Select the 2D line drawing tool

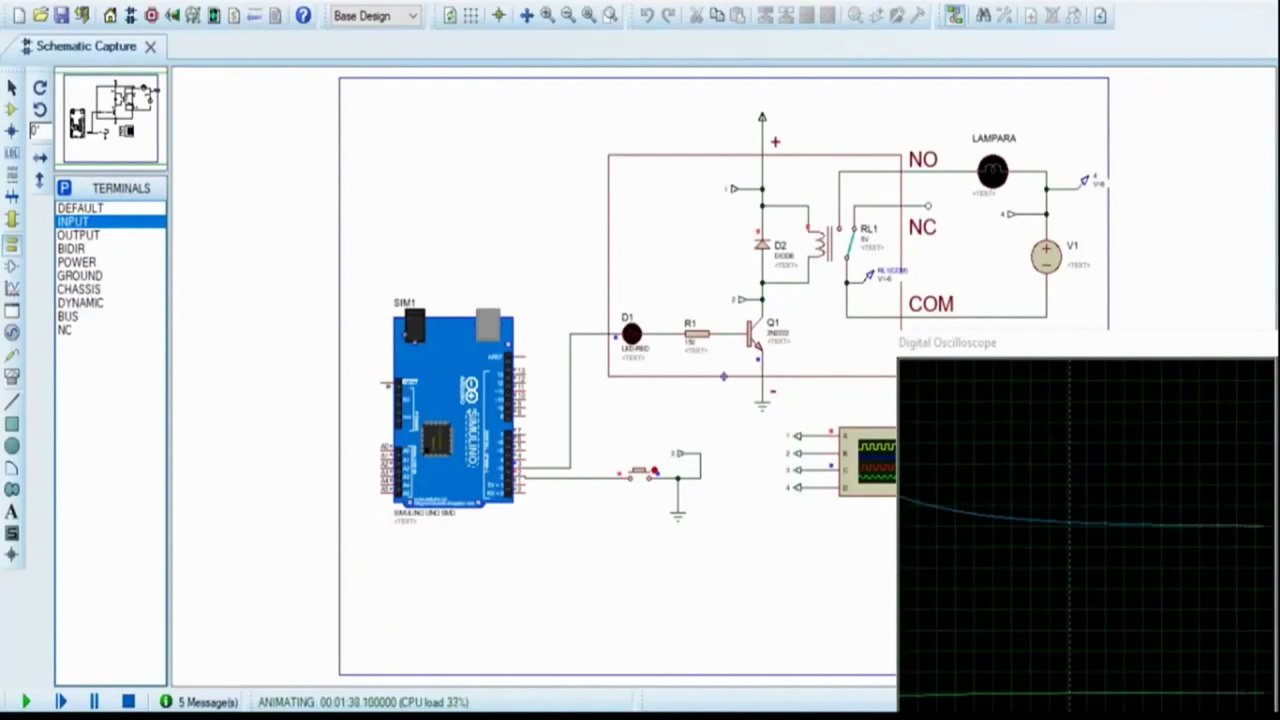point(12,402)
